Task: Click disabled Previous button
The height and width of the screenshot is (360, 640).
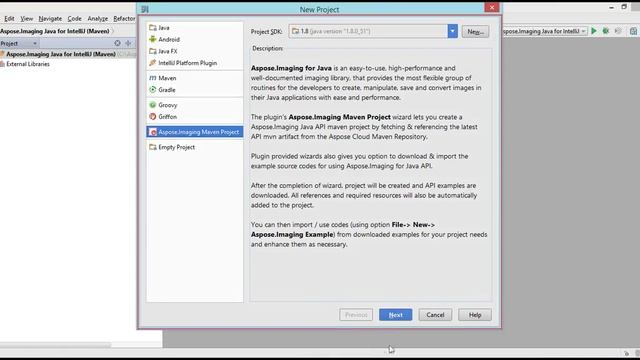Action: coord(356,315)
